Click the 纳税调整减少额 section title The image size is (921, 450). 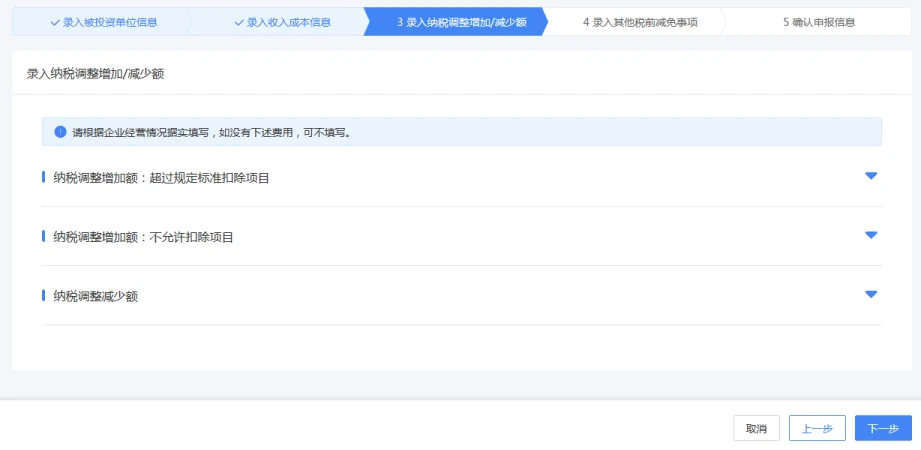pos(96,297)
